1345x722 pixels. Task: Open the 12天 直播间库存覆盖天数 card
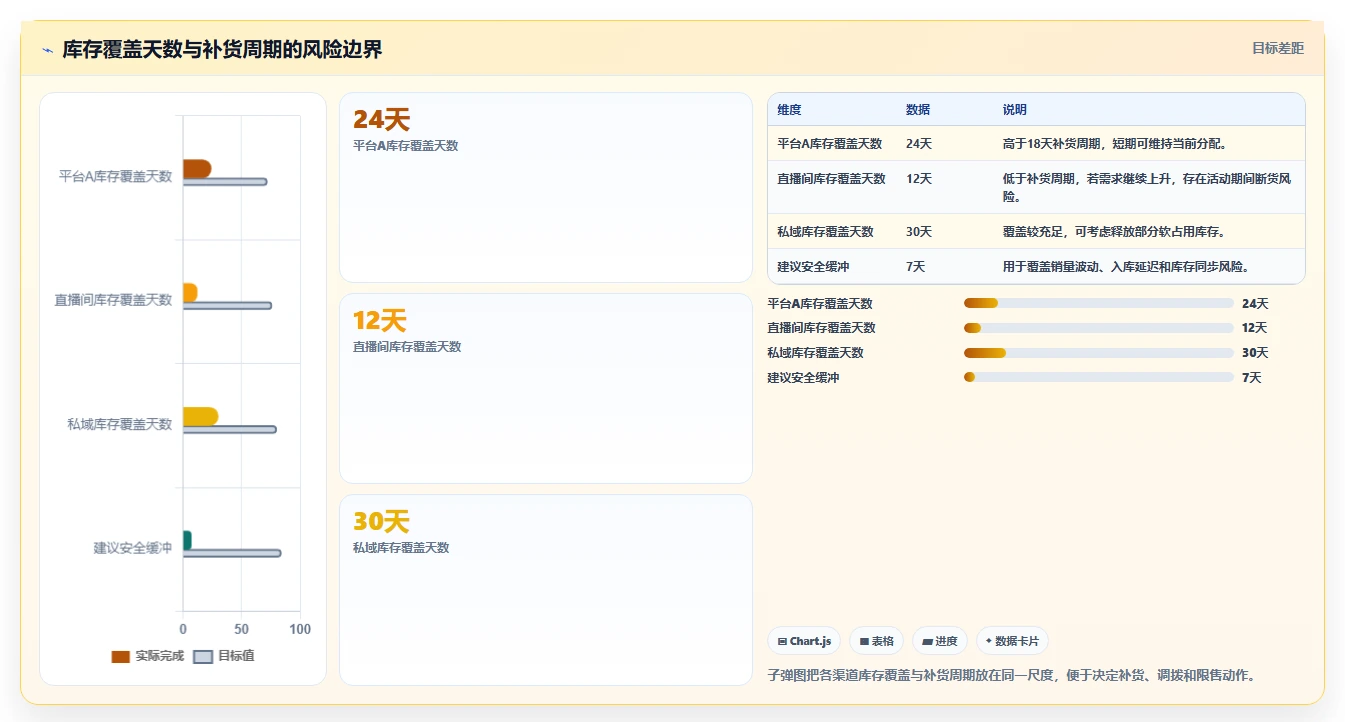pyautogui.click(x=546, y=388)
